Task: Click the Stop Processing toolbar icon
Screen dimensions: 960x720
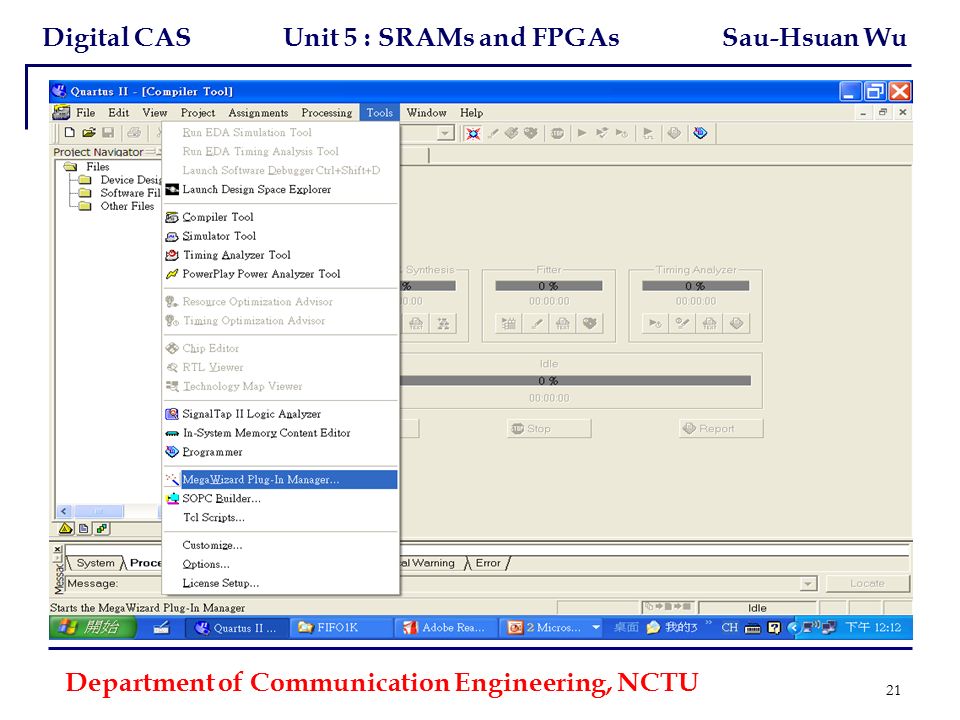Action: (x=557, y=133)
